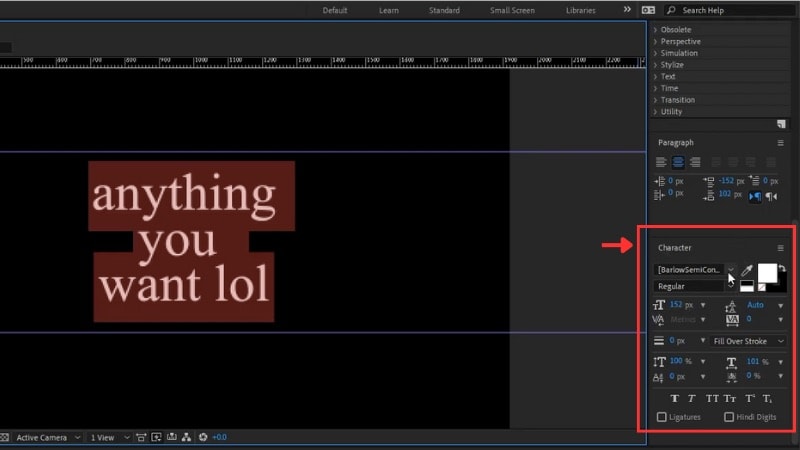Switch to the Default workspace
800x450 pixels.
coord(335,10)
